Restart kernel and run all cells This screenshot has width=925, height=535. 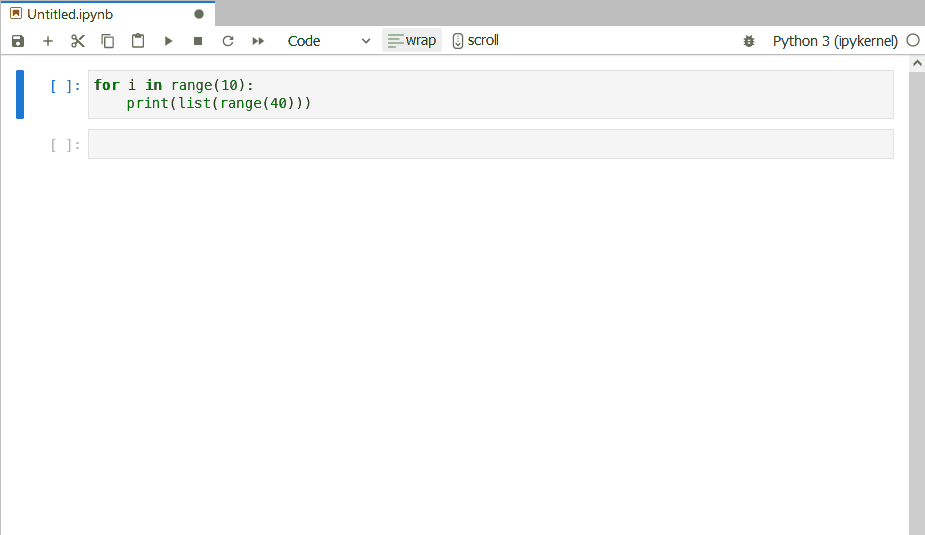point(258,41)
